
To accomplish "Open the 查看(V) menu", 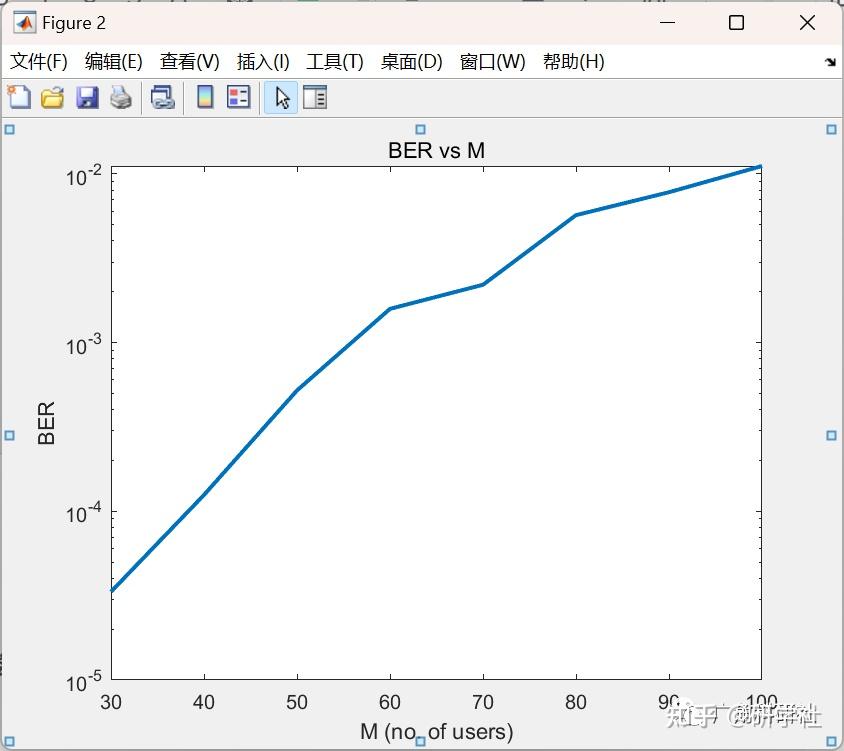I will point(189,61).
